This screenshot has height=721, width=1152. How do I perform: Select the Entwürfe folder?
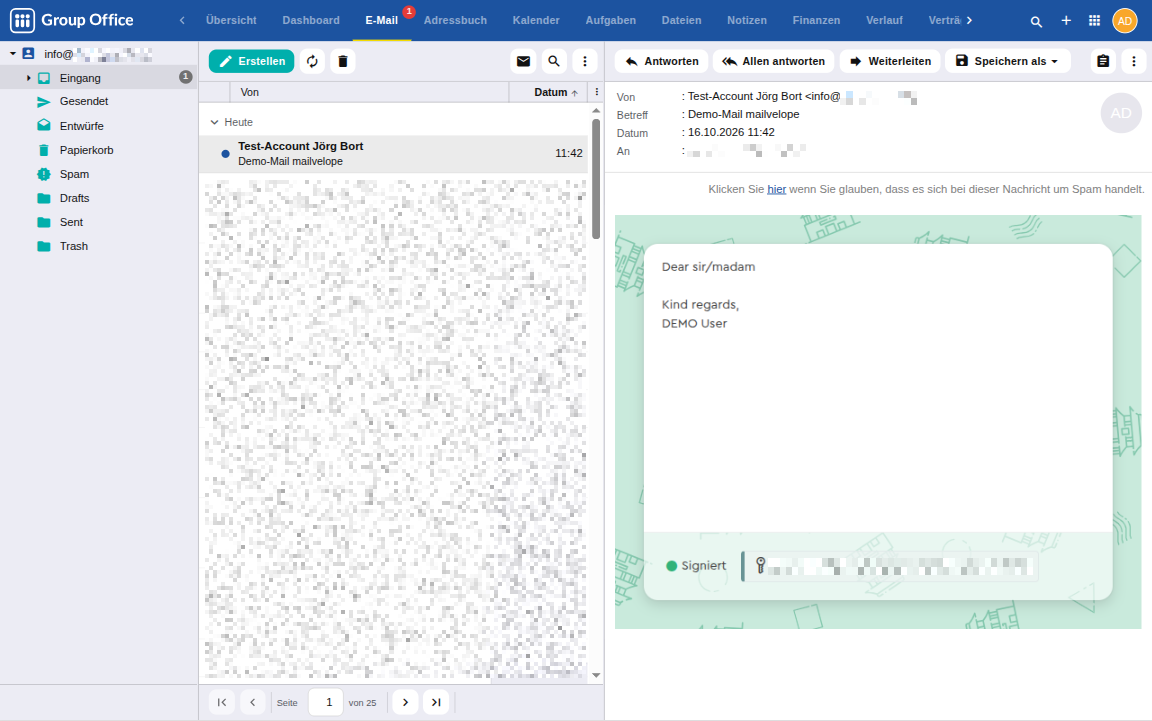pyautogui.click(x=82, y=126)
